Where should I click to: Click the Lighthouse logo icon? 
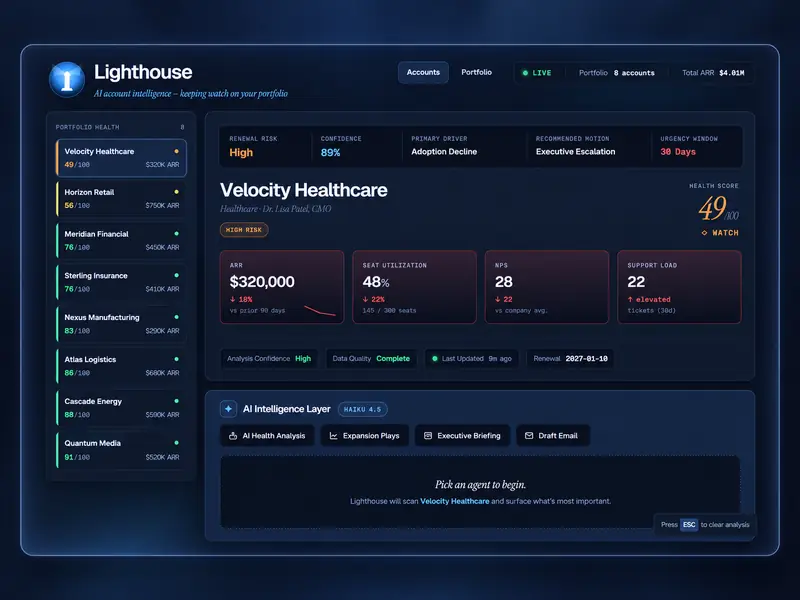[67, 80]
